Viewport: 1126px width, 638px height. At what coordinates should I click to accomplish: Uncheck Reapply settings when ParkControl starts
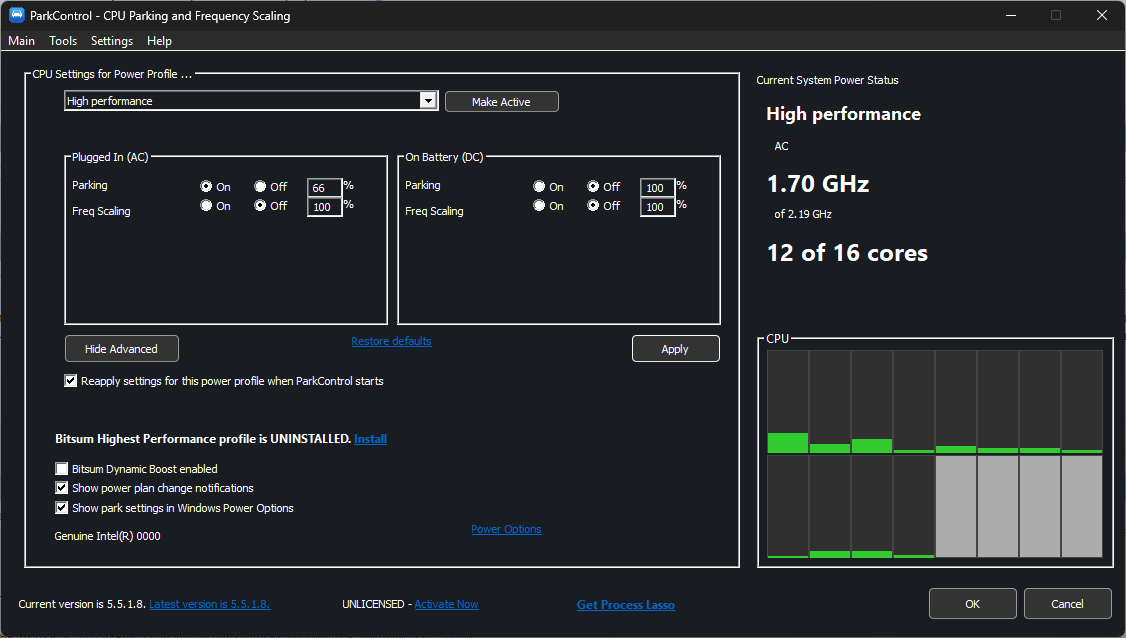(70, 381)
